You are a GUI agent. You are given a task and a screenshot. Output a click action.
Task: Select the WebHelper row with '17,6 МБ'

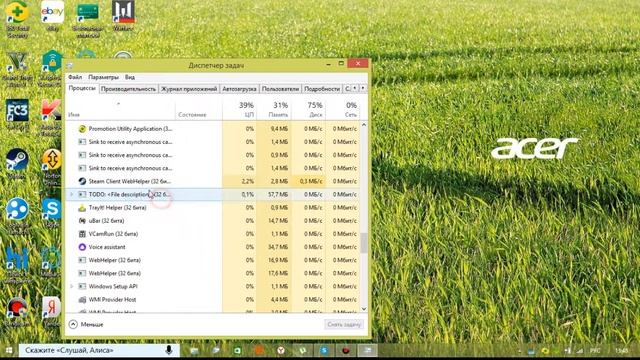point(213,273)
